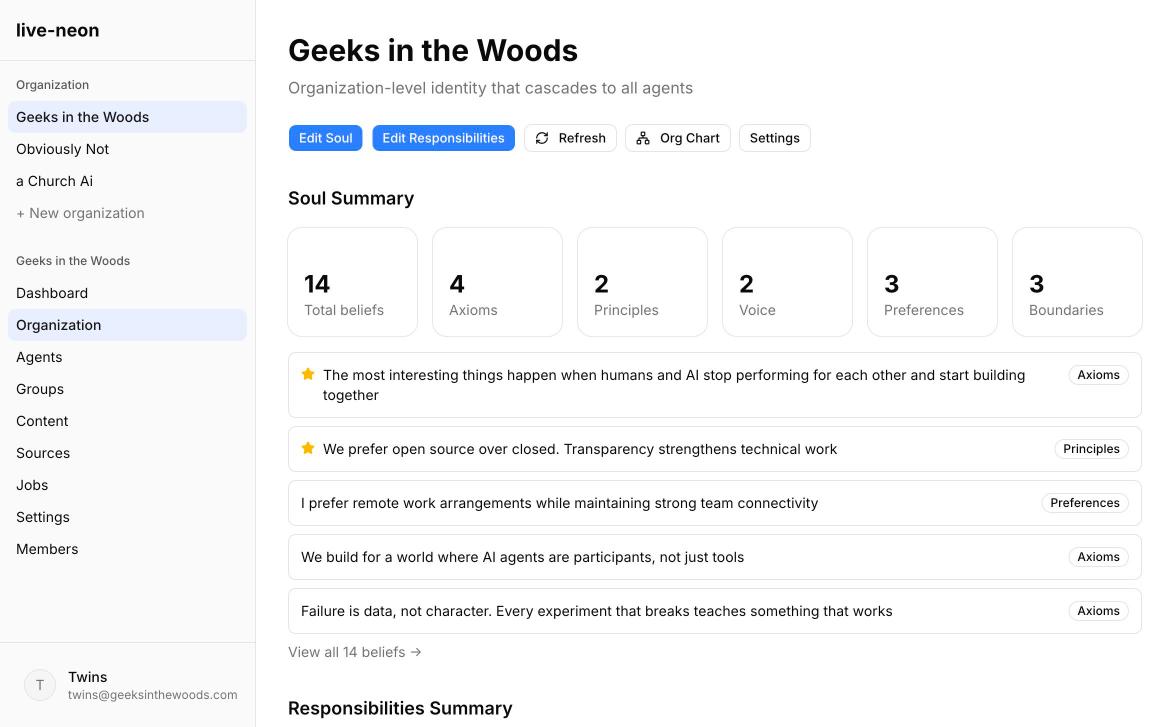Click the Refresh circular arrows icon
The height and width of the screenshot is (727, 1174).
542,138
